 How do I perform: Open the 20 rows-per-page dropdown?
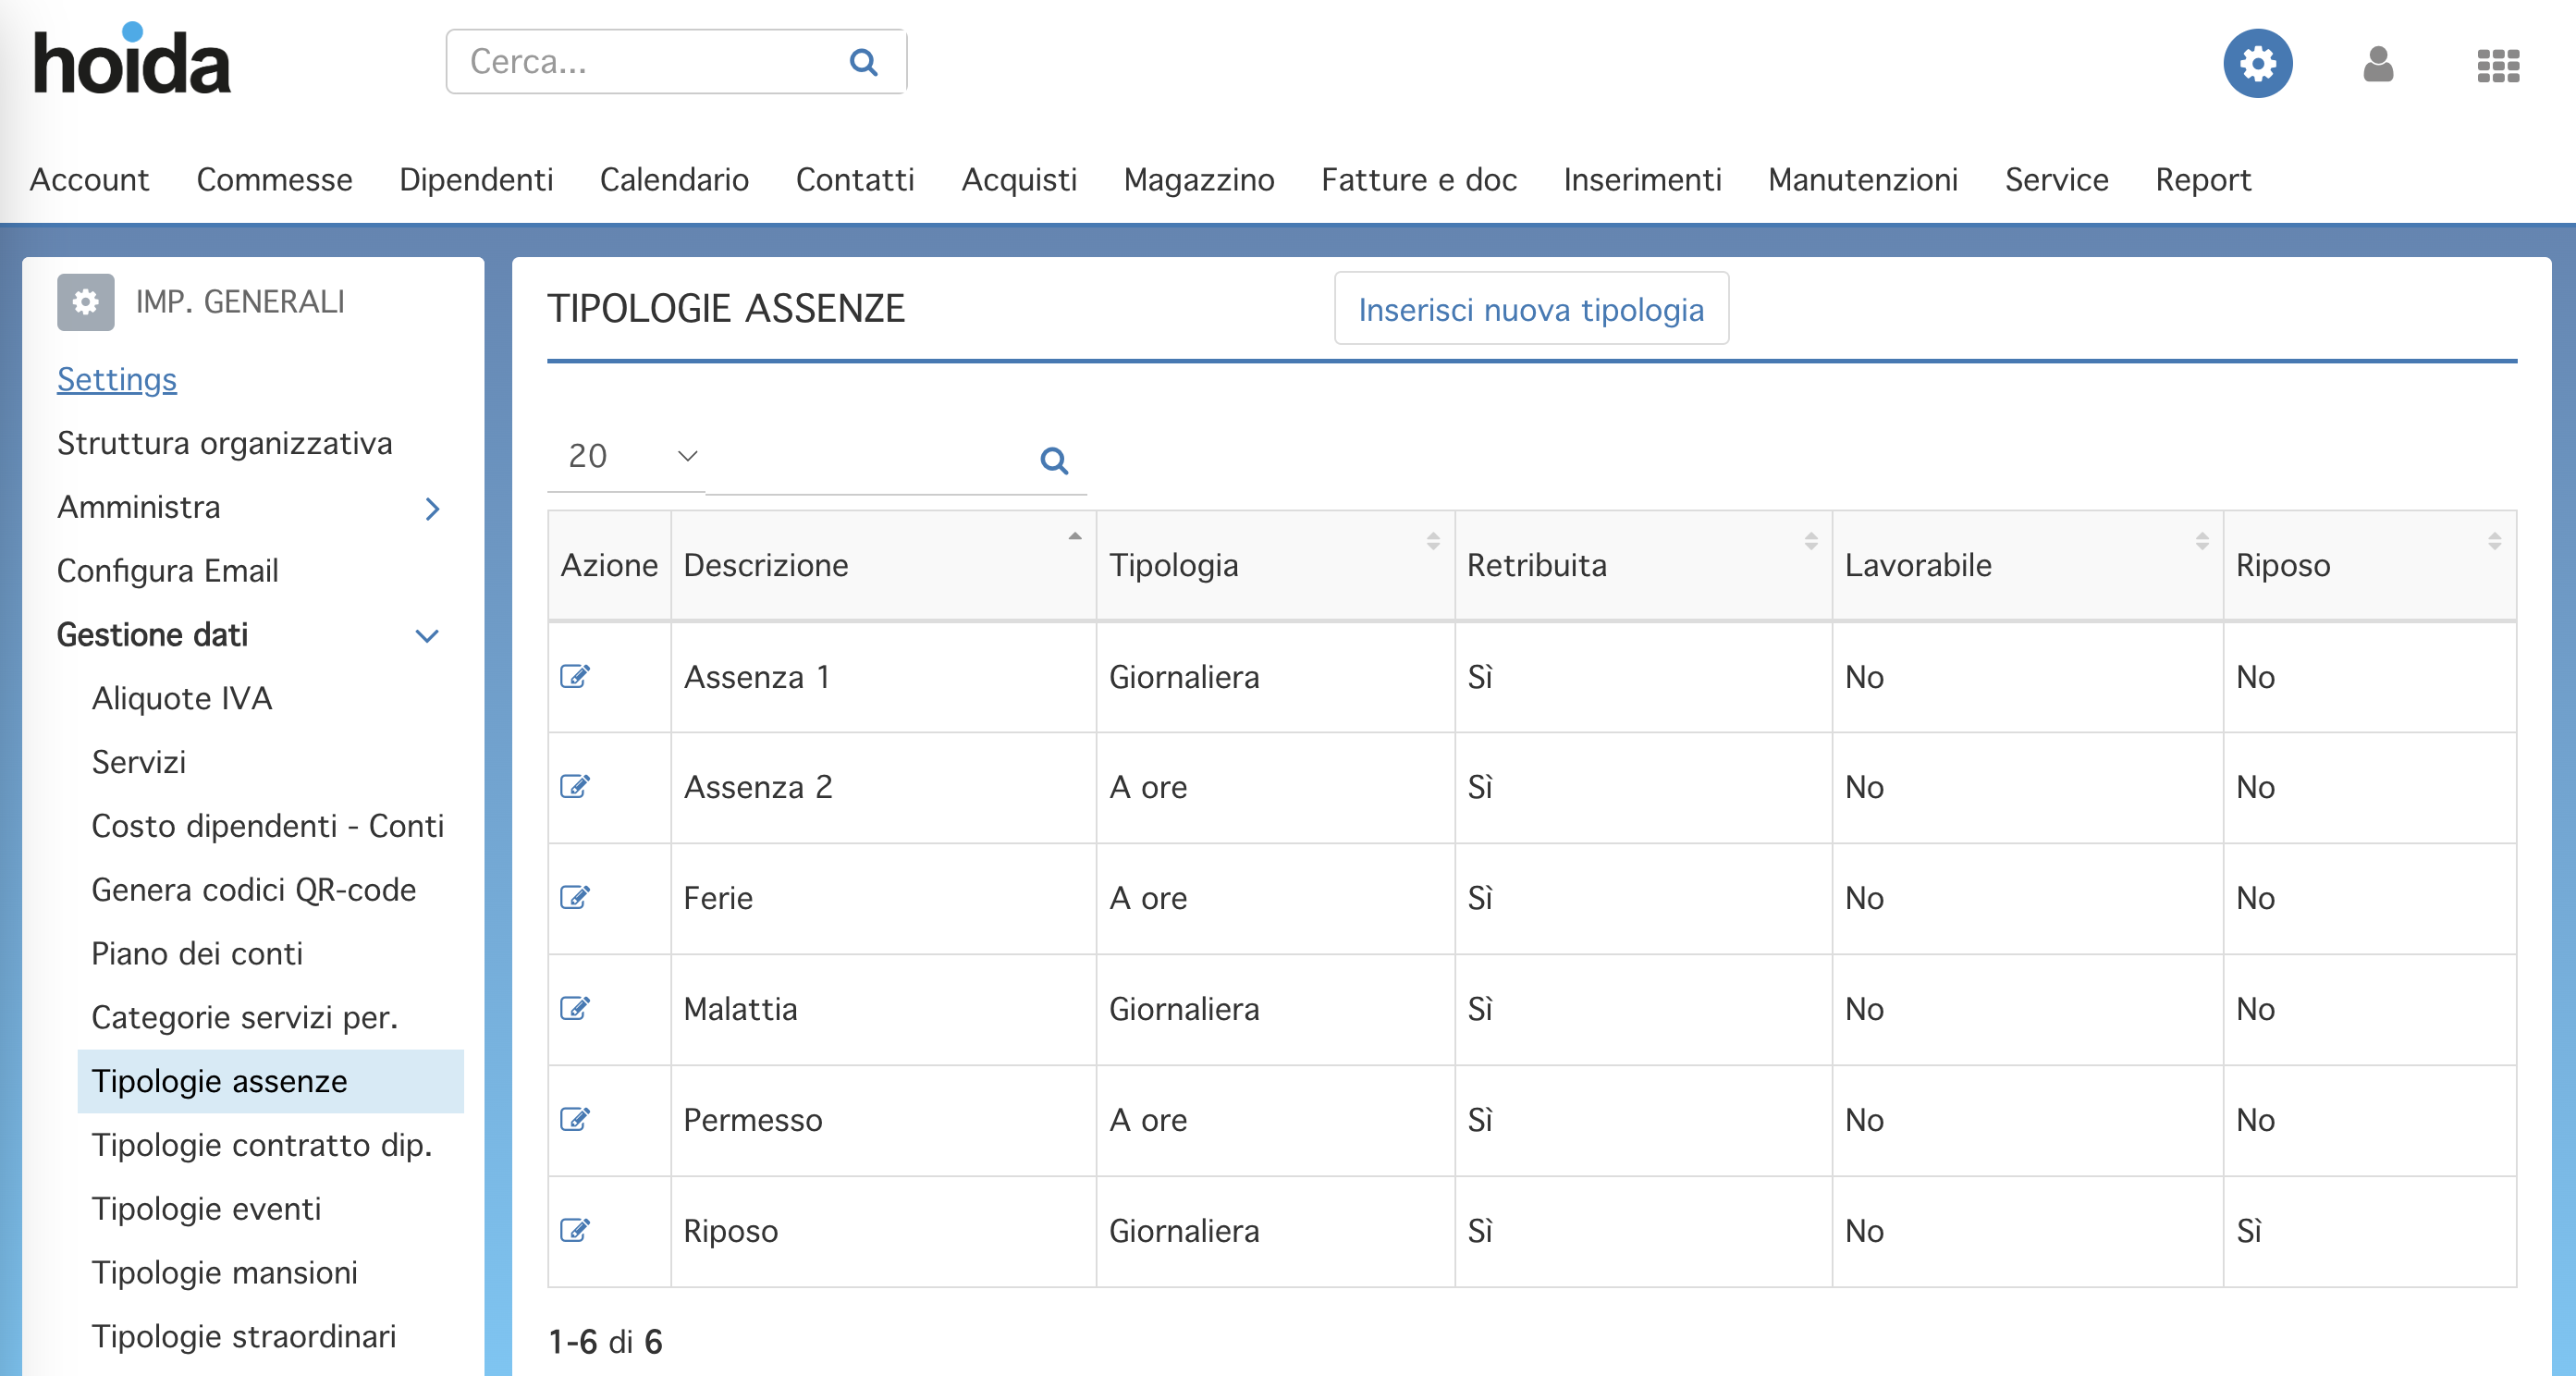point(627,456)
